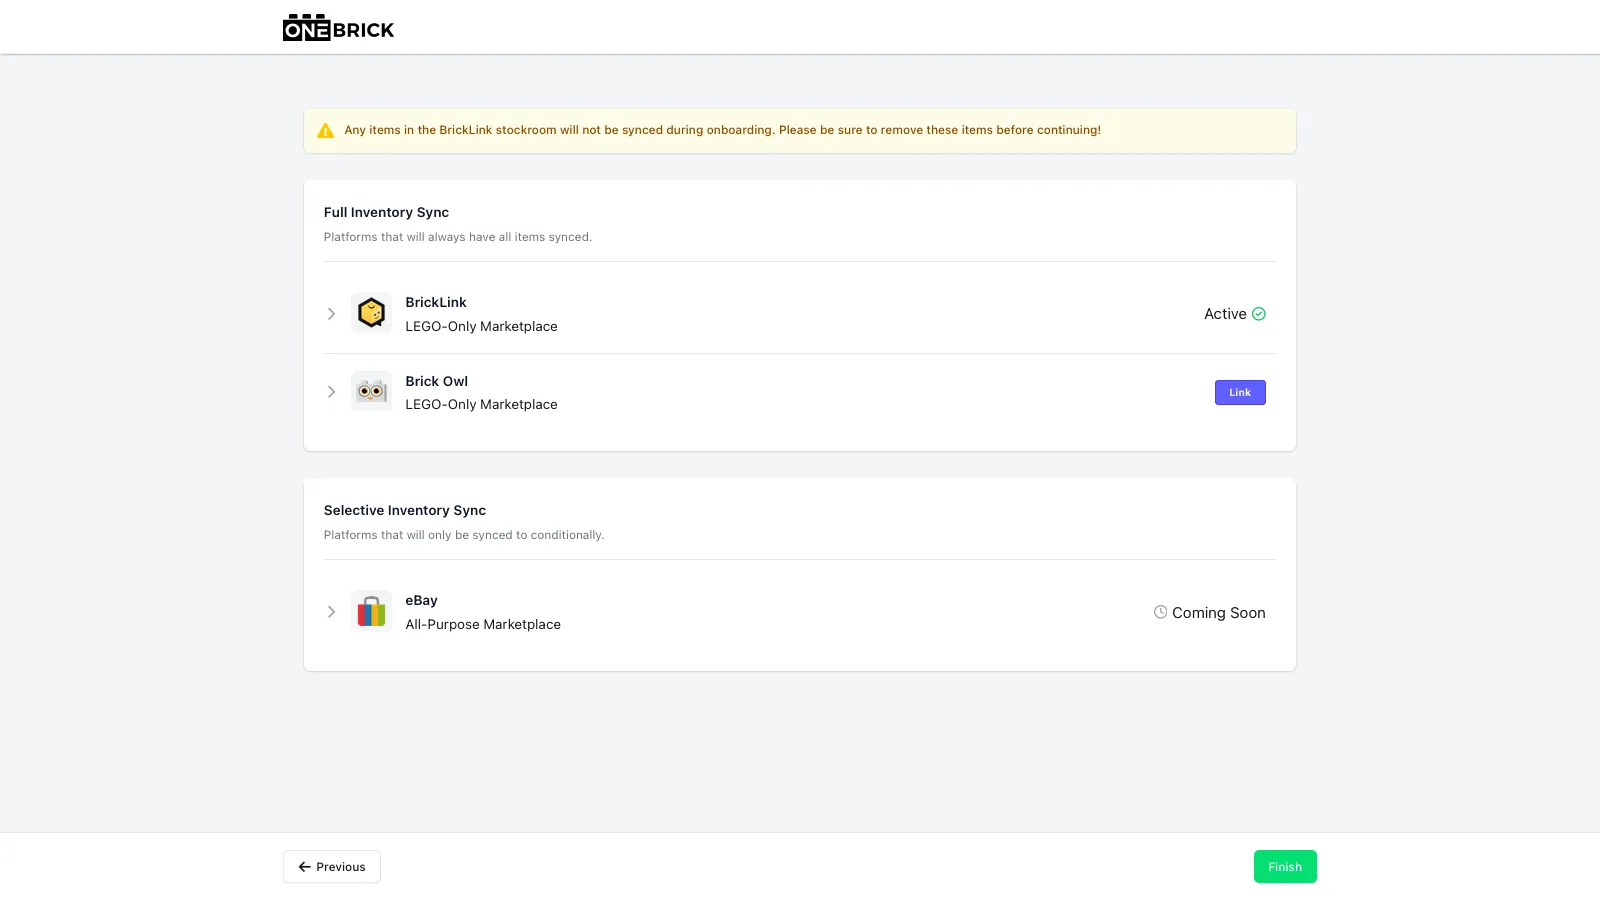
Task: Click LEGO-Only Marketplace under Brick Owl
Action: tap(481, 404)
